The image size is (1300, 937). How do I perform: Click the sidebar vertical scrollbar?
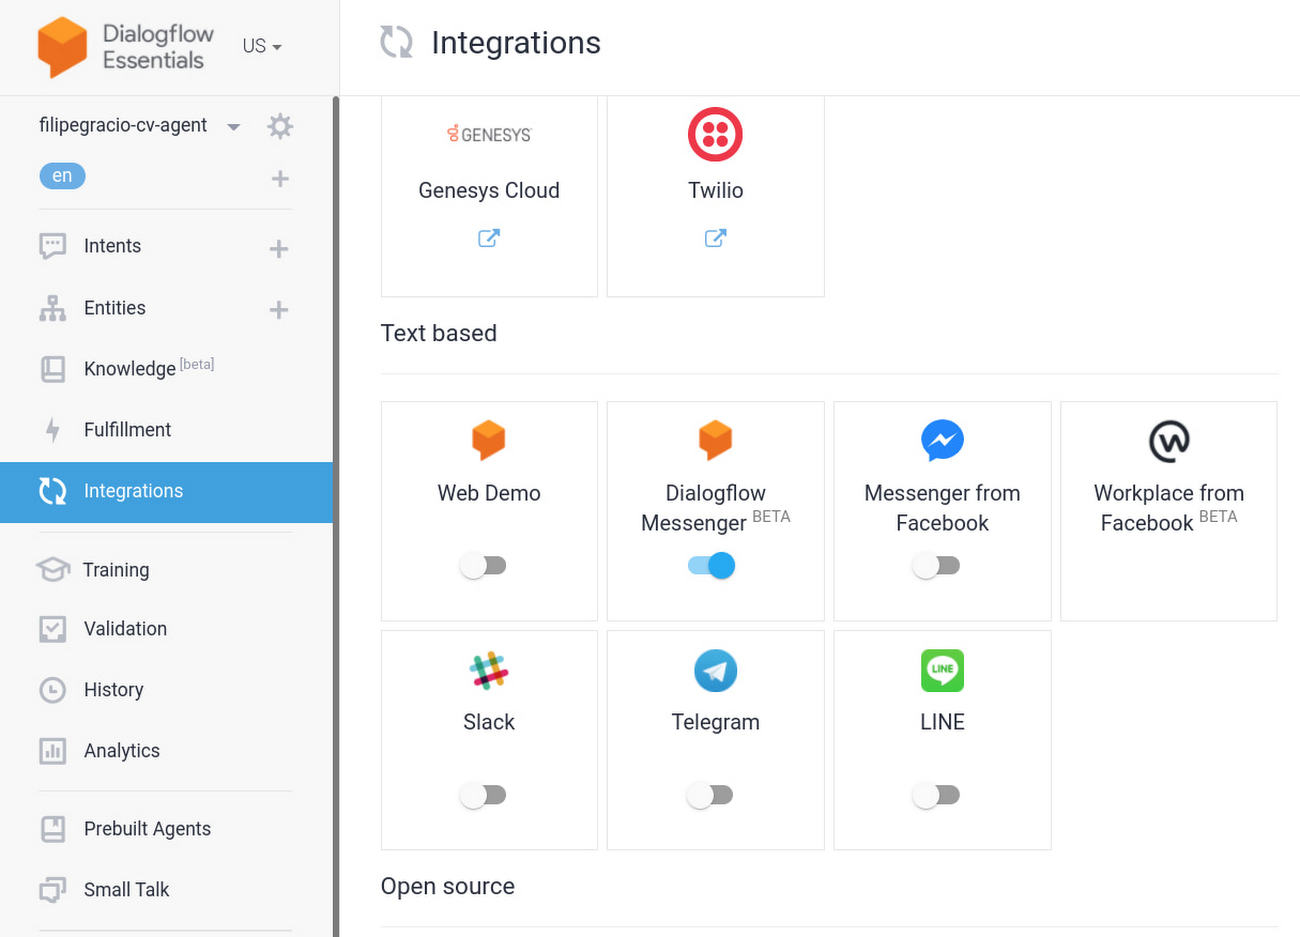[336, 516]
